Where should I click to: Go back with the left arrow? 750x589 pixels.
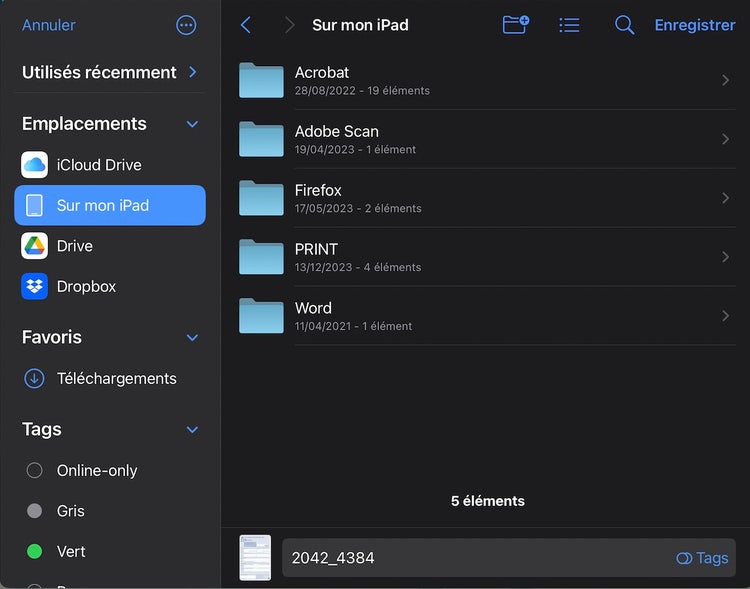tap(245, 25)
